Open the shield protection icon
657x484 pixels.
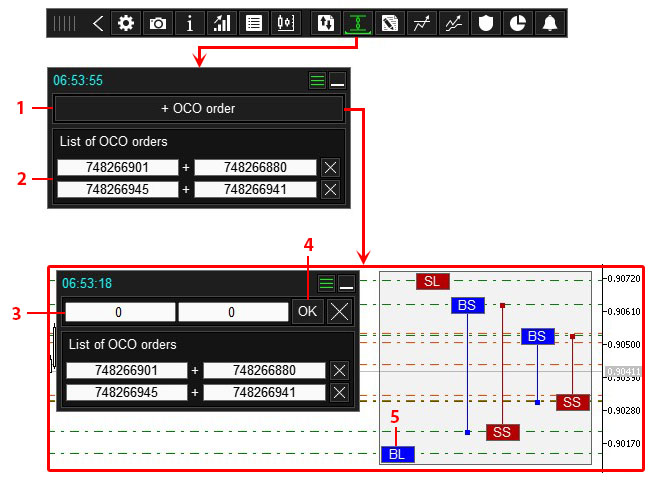(486, 23)
